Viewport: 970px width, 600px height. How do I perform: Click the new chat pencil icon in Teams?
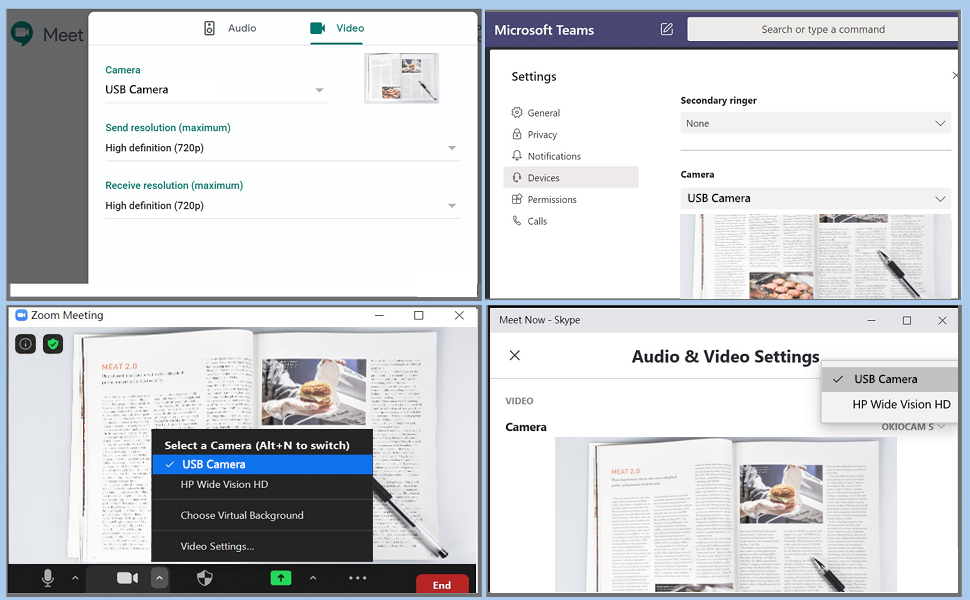[666, 30]
